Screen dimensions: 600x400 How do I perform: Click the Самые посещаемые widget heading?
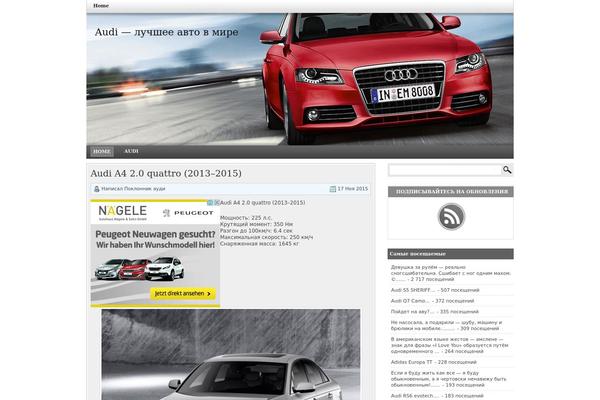(x=451, y=254)
